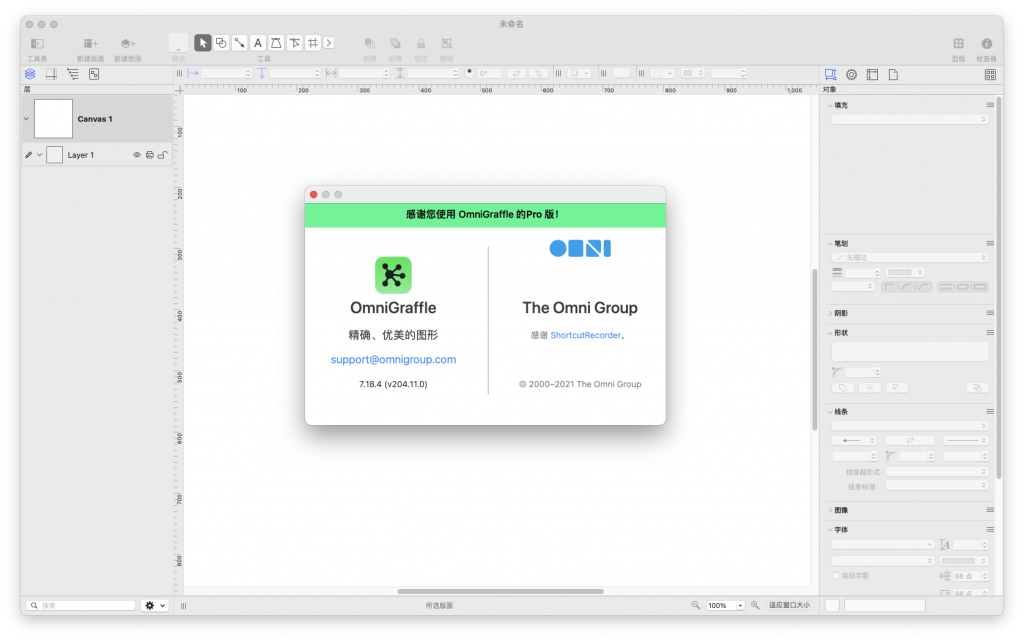The height and width of the screenshot is (641, 1024).
Task: Collapse the 笔划 stroke section
Action: coord(830,243)
